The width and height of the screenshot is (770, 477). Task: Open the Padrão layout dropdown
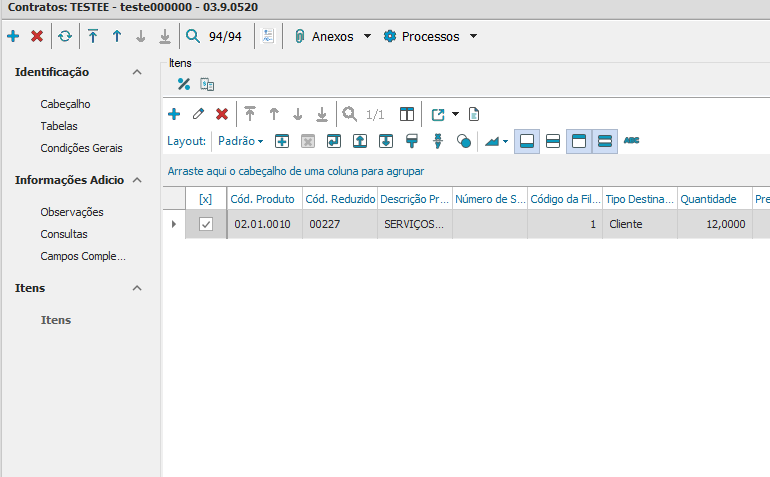click(x=240, y=141)
